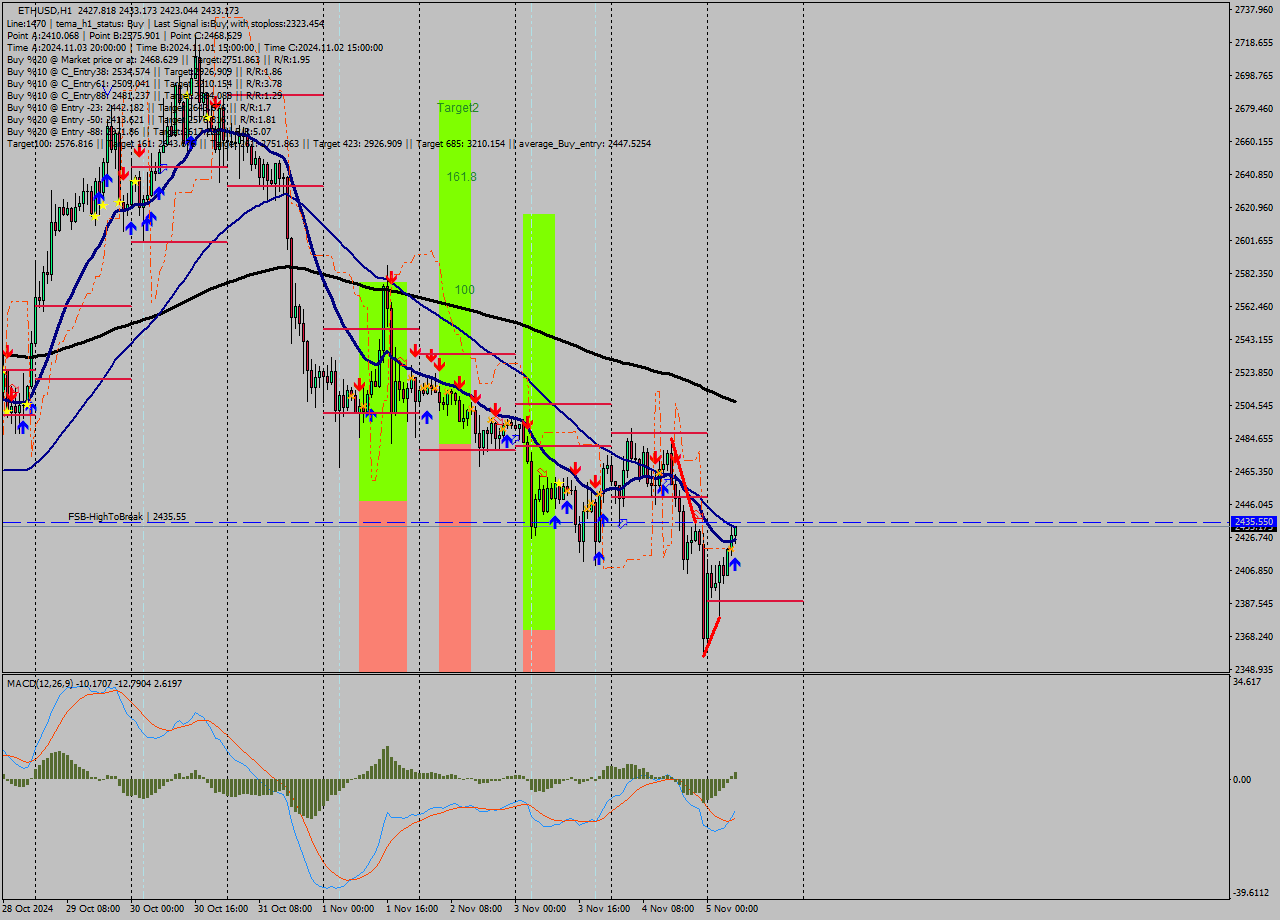Click the 161.8 Fibonacci level label
The image size is (1280, 920).
click(461, 176)
